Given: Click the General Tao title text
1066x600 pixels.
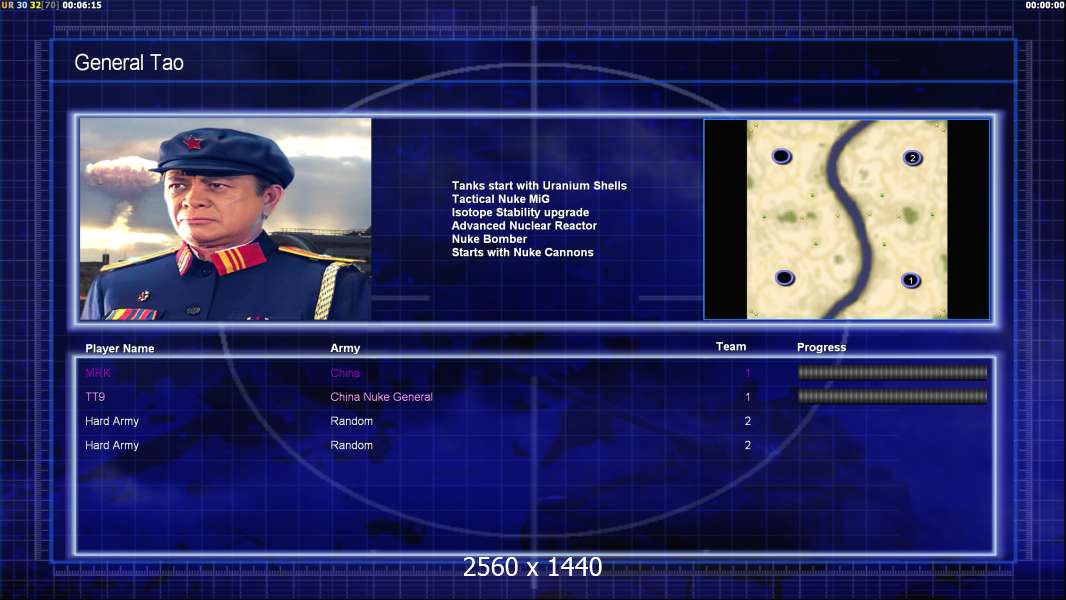Looking at the screenshot, I should [x=129, y=63].
